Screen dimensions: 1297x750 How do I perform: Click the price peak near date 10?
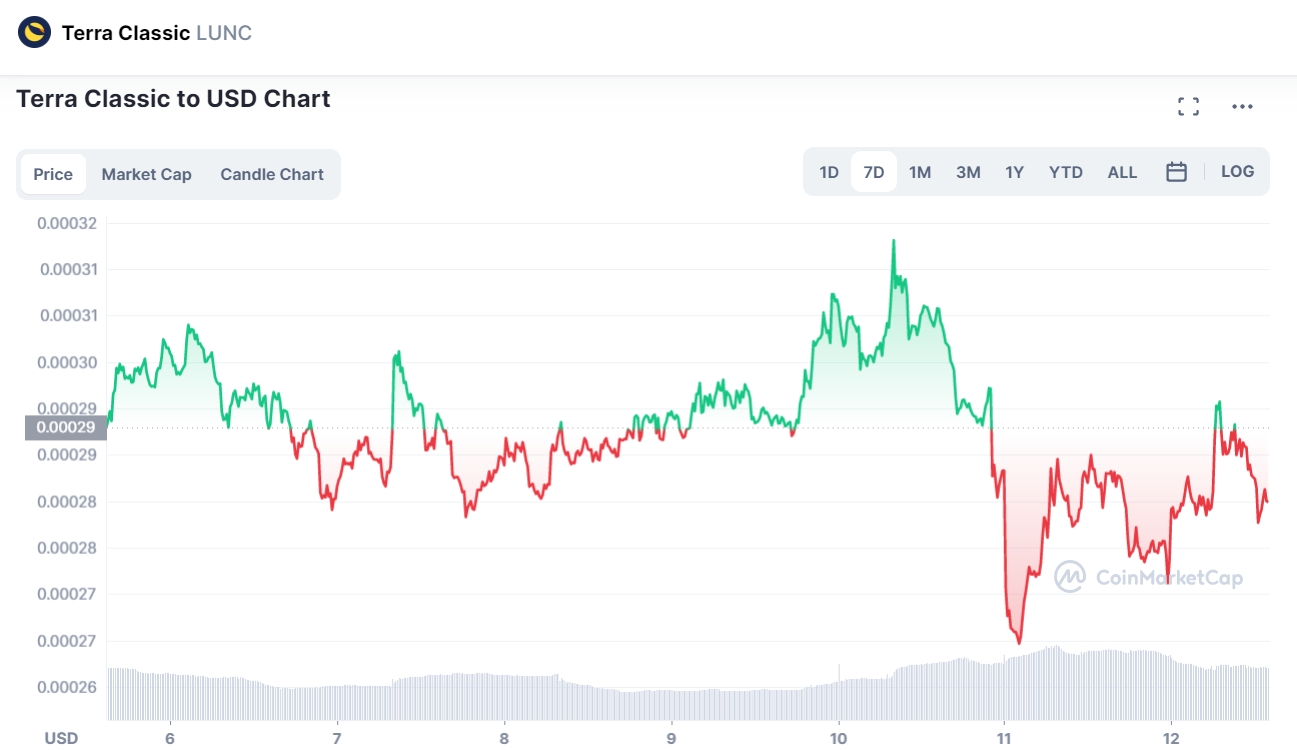click(x=893, y=241)
